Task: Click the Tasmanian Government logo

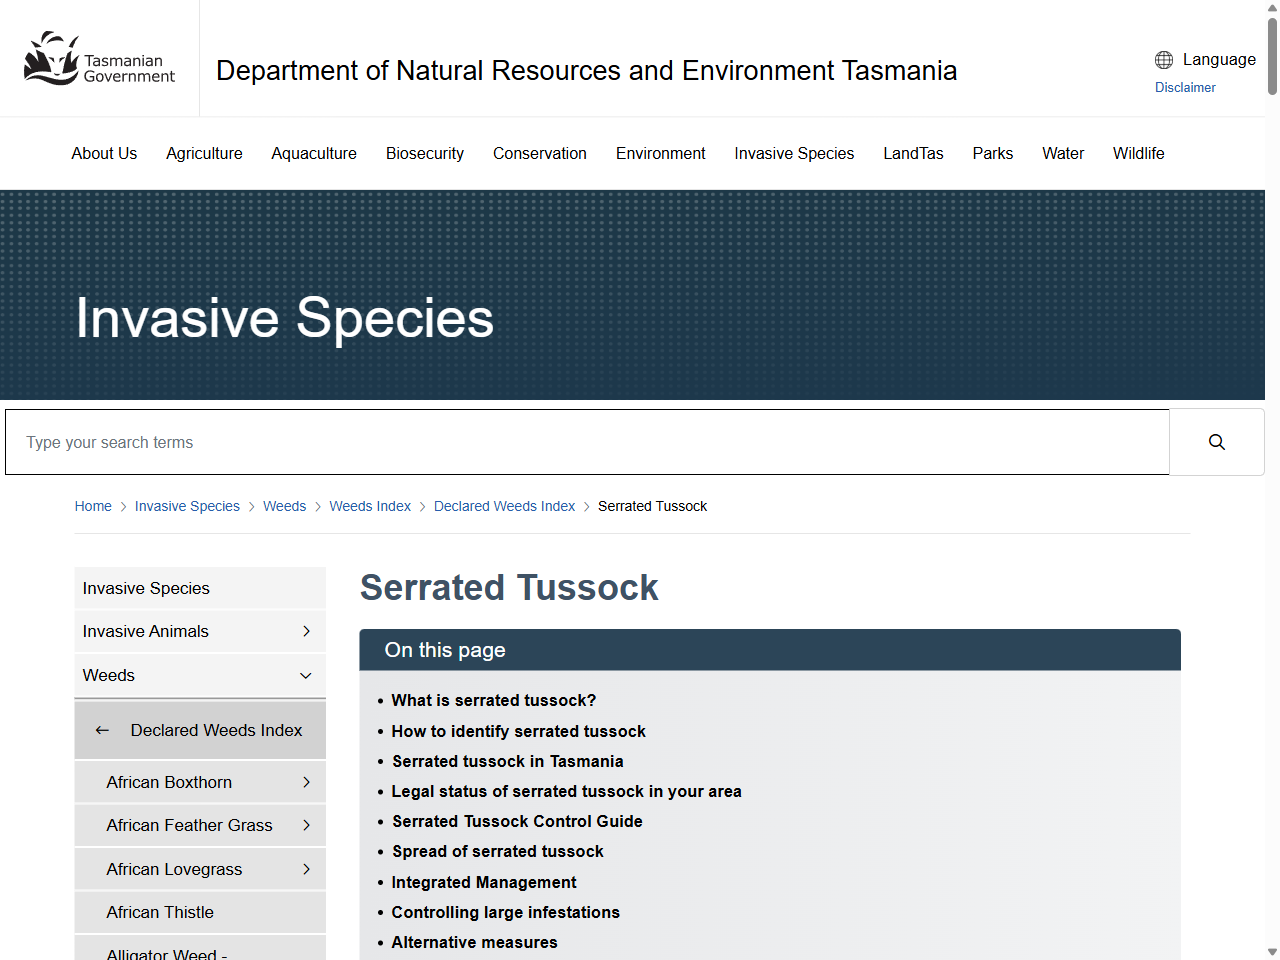Action: tap(99, 57)
